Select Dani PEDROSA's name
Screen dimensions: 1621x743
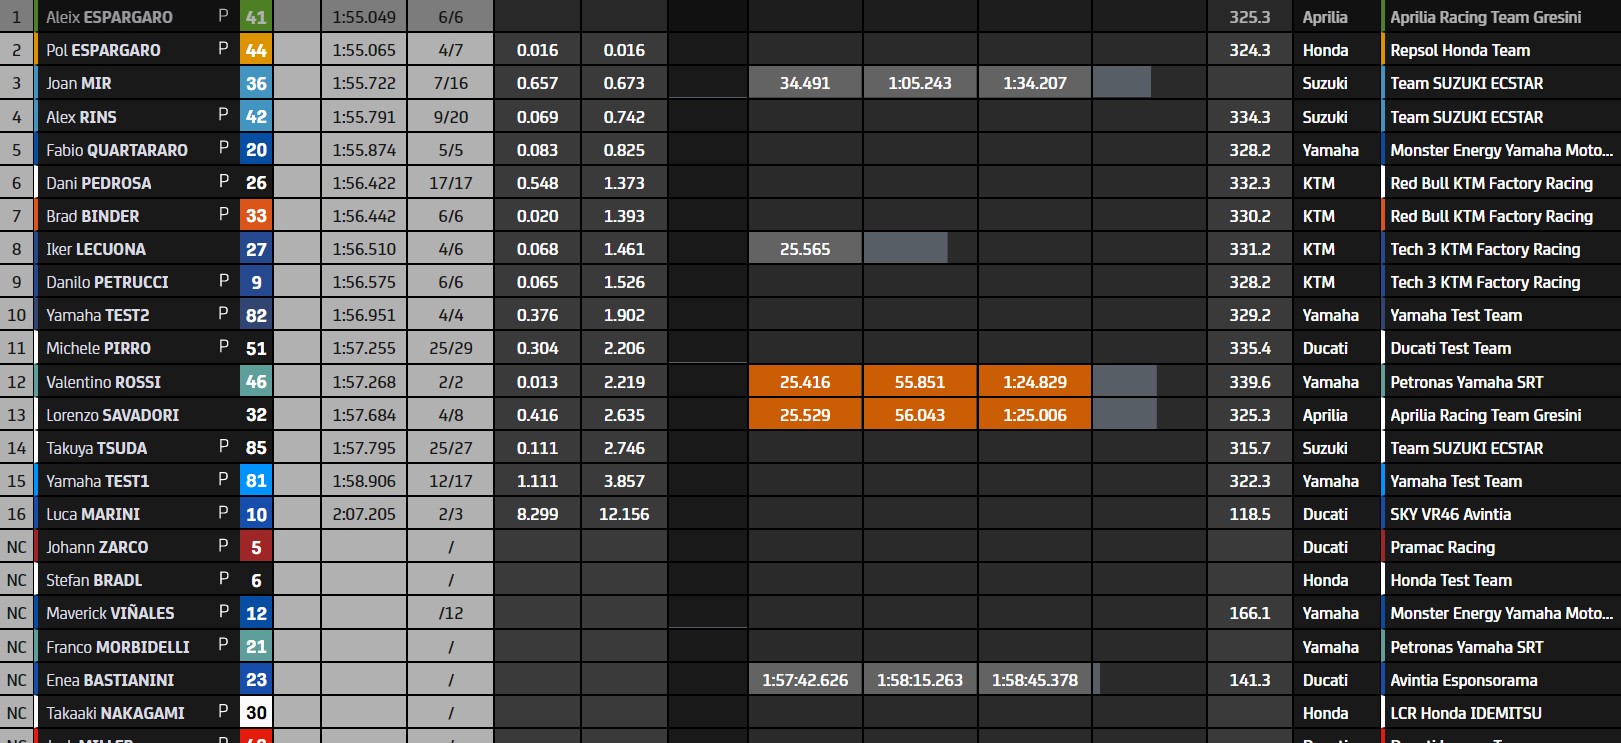pyautogui.click(x=99, y=183)
